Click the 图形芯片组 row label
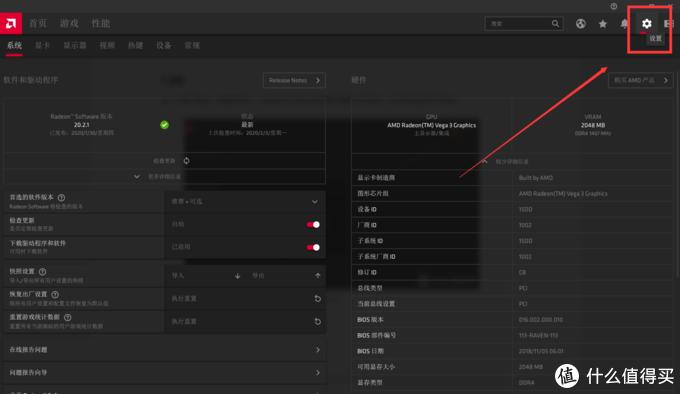The width and height of the screenshot is (680, 394). pos(373,193)
